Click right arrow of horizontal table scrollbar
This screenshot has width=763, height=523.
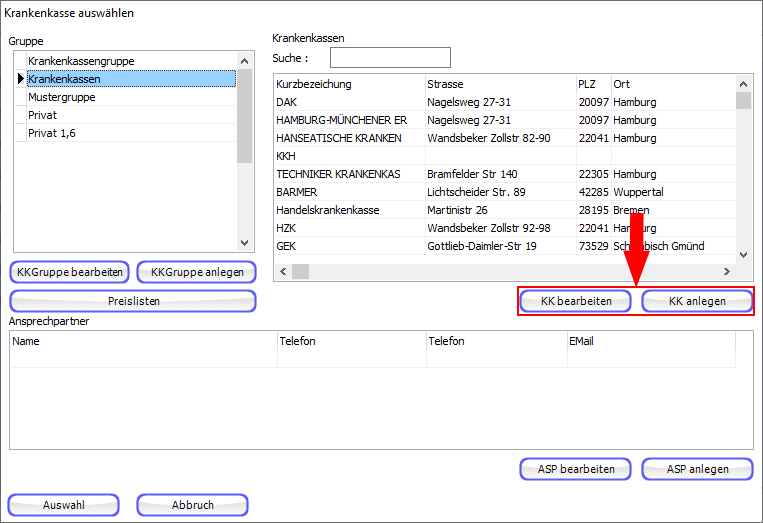pyautogui.click(x=727, y=272)
